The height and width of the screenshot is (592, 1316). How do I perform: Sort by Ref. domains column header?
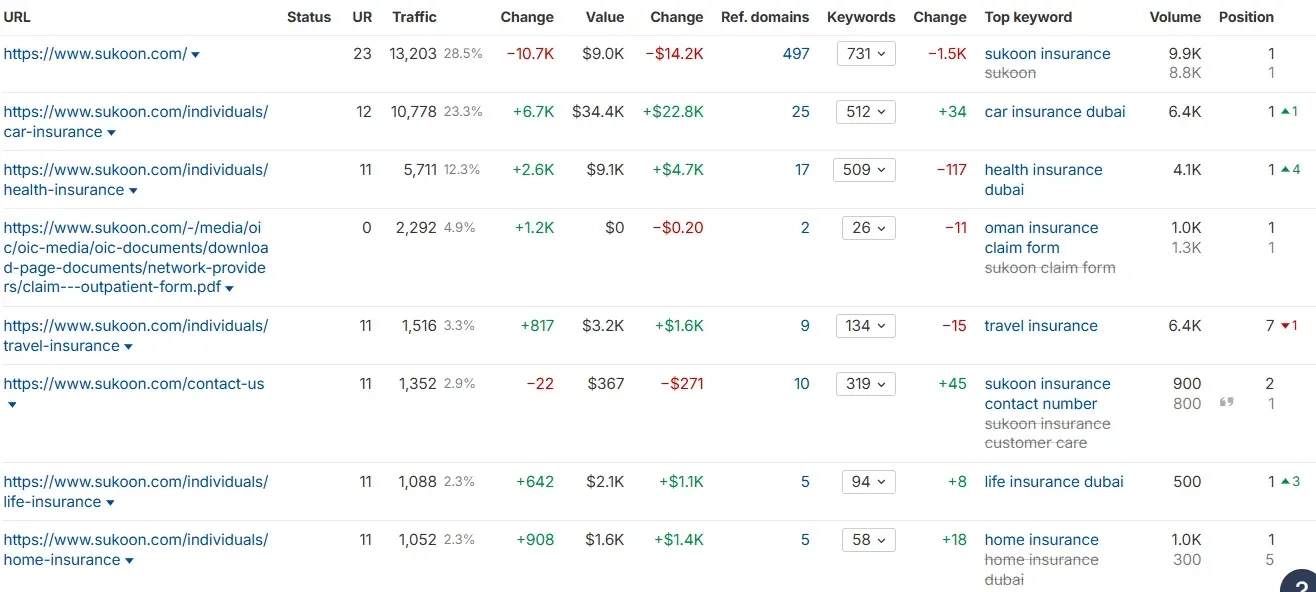click(765, 17)
